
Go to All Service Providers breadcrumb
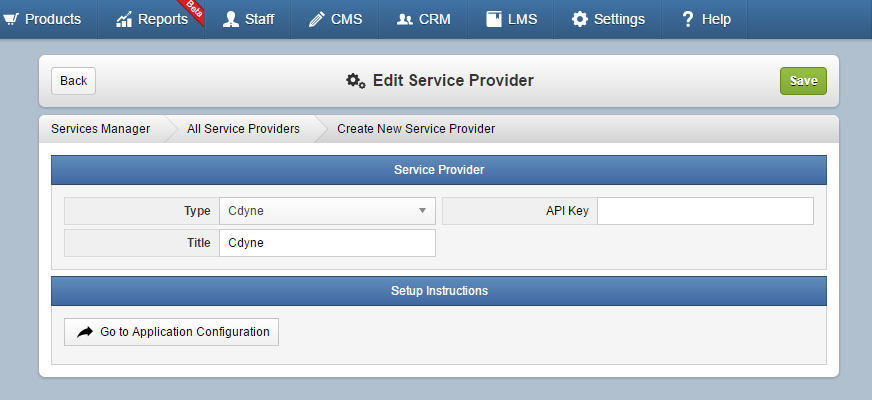[x=243, y=129]
